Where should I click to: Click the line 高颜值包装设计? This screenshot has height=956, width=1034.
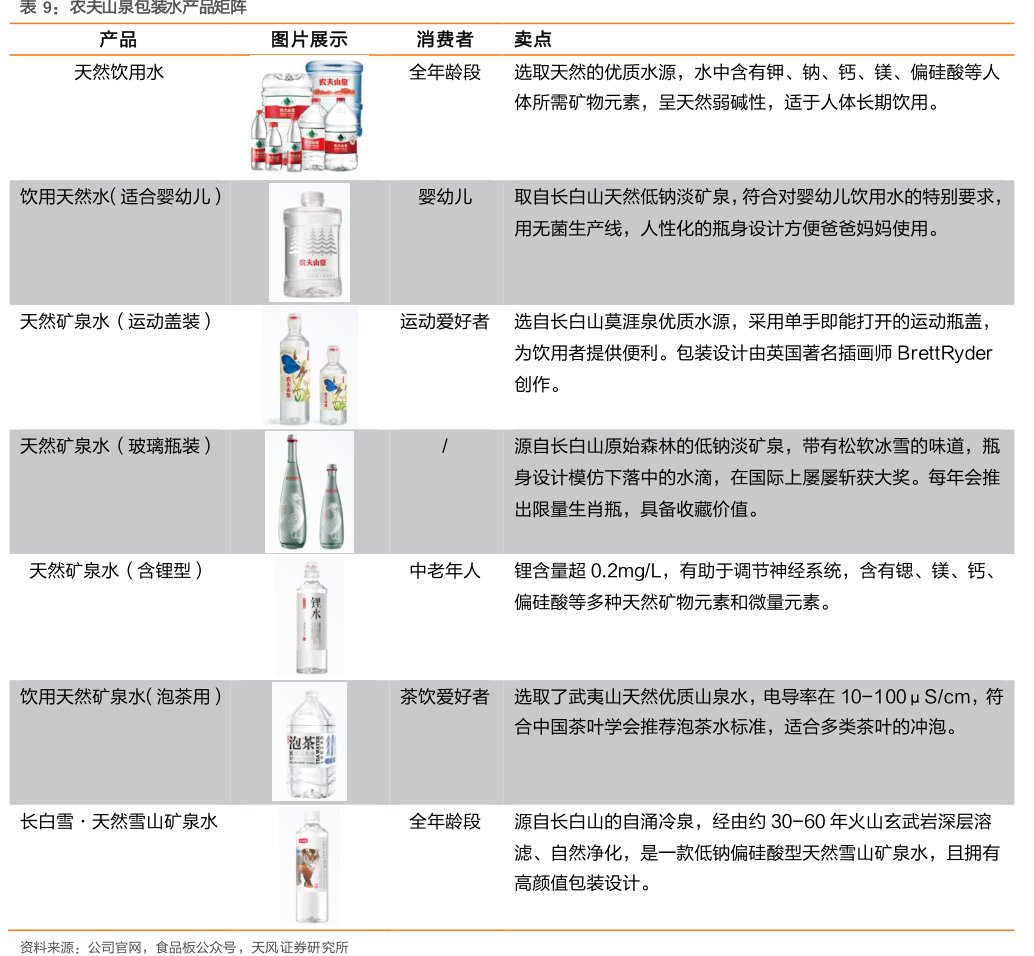click(x=582, y=883)
